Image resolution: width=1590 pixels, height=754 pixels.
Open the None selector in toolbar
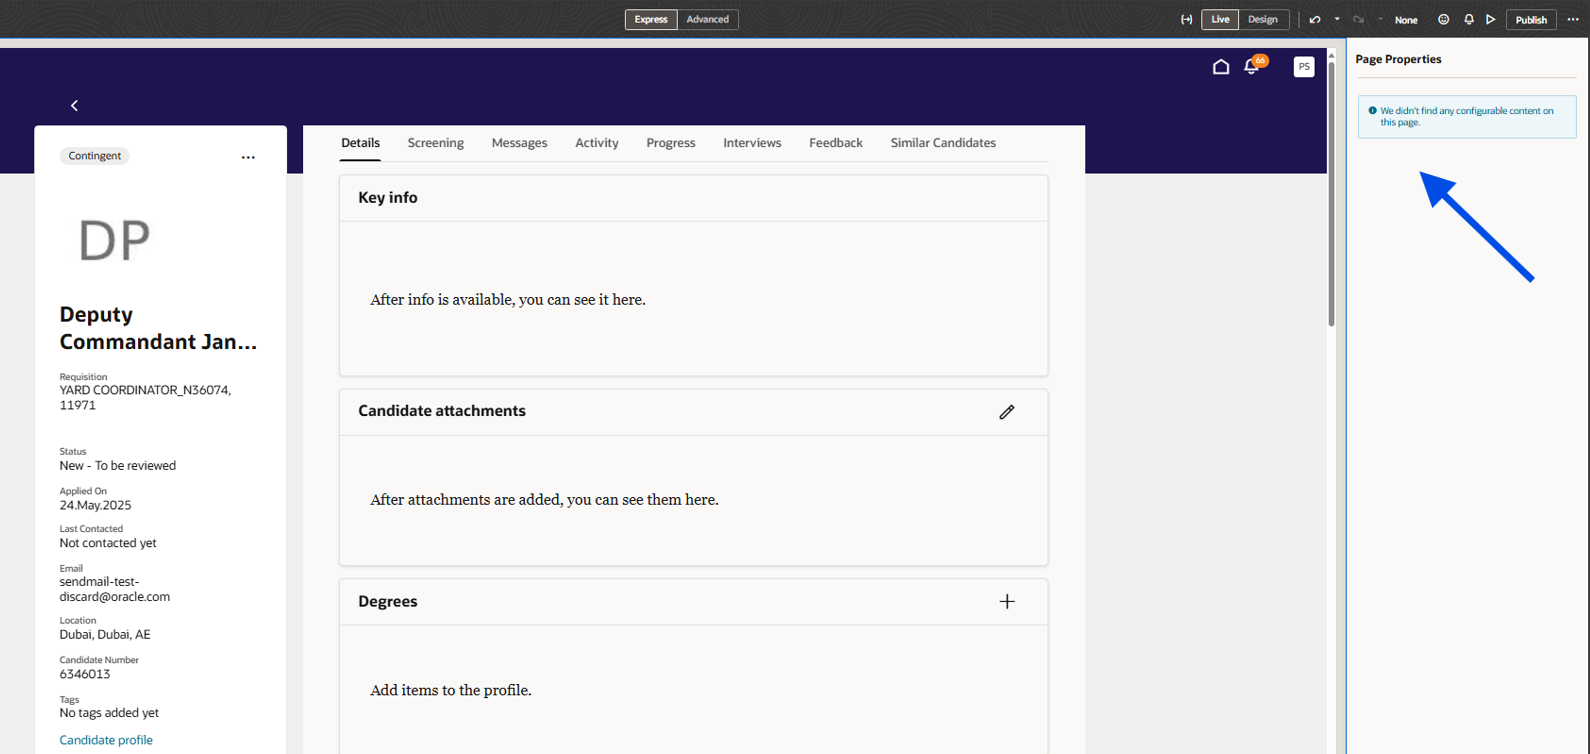pos(1406,20)
